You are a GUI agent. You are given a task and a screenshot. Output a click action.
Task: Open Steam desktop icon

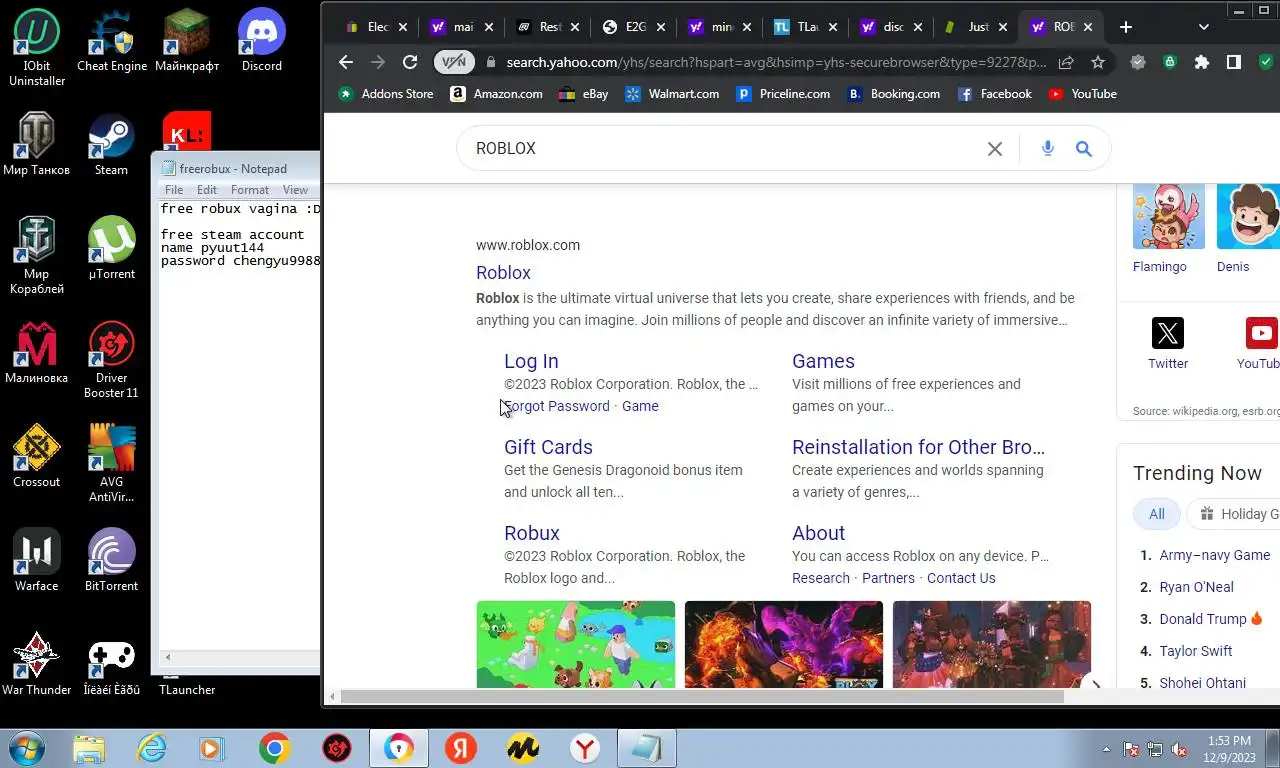coord(111,145)
